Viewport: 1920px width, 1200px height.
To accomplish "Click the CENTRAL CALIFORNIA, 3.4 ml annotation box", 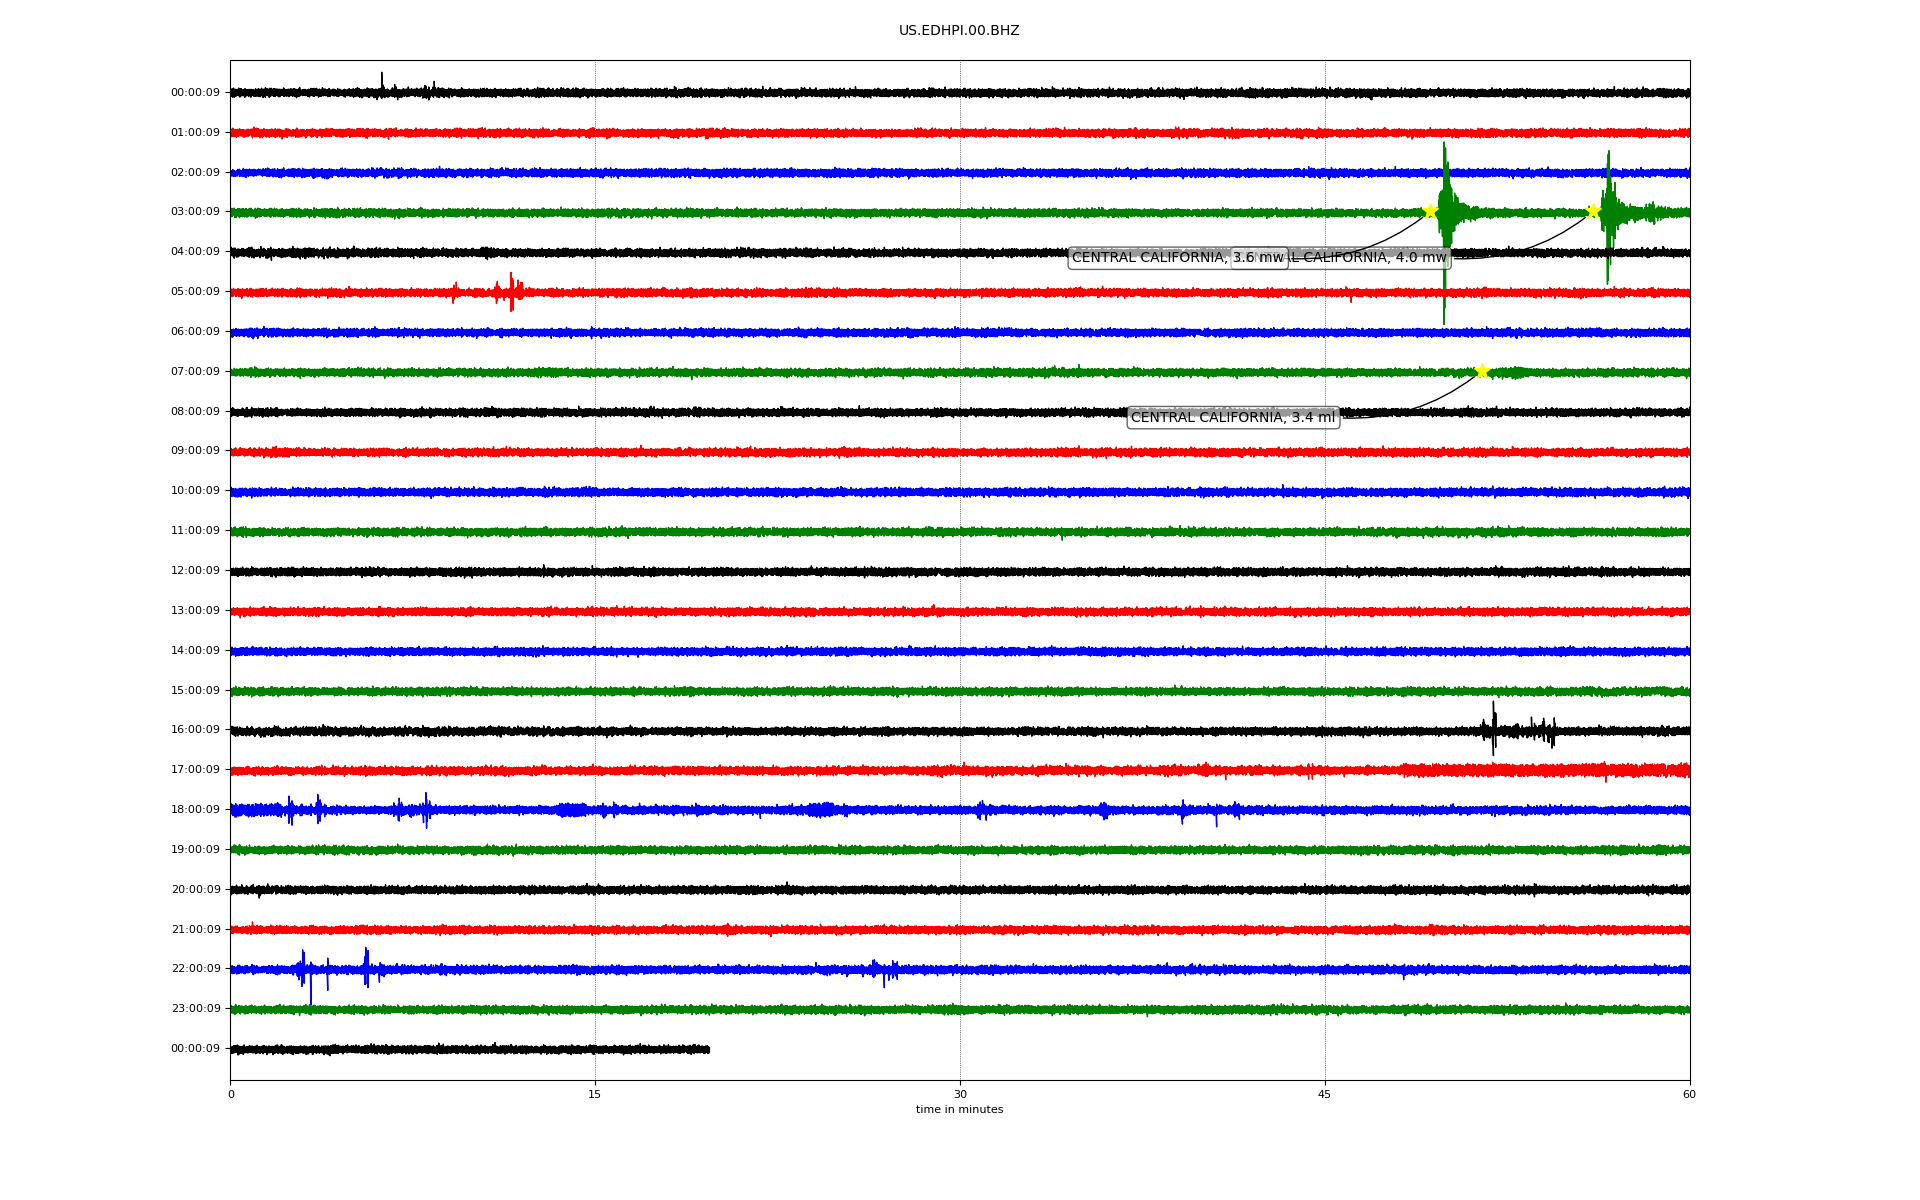I will tap(1232, 417).
